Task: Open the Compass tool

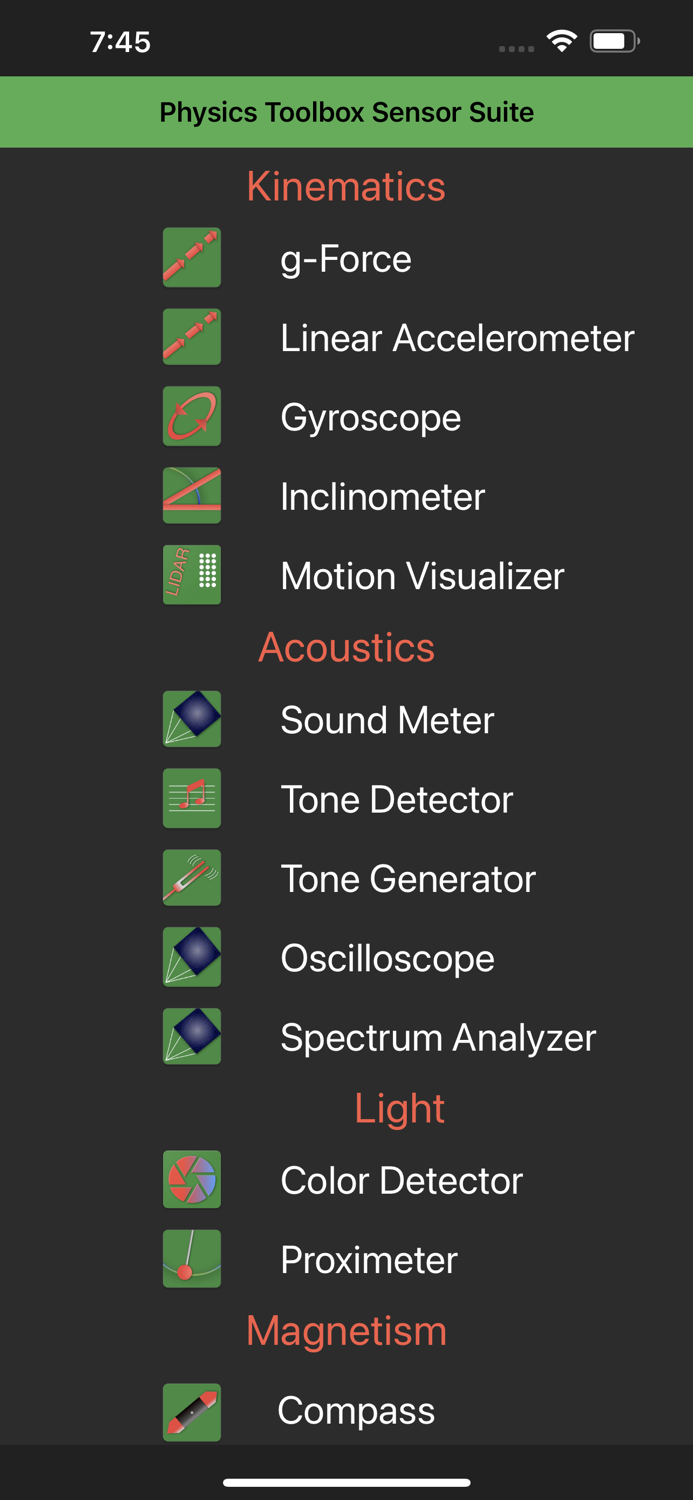Action: [x=356, y=1411]
